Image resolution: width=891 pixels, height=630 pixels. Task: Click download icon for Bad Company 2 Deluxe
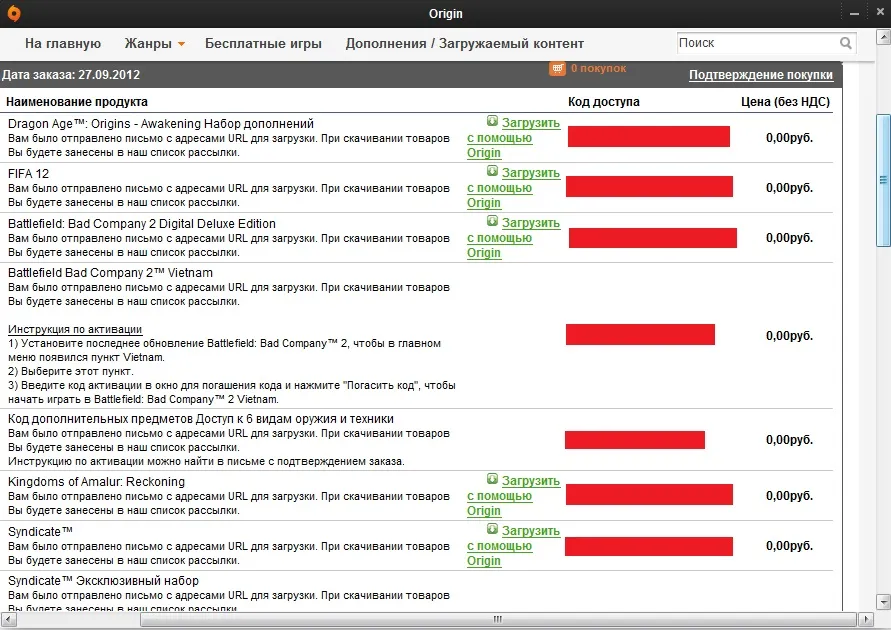pos(492,221)
